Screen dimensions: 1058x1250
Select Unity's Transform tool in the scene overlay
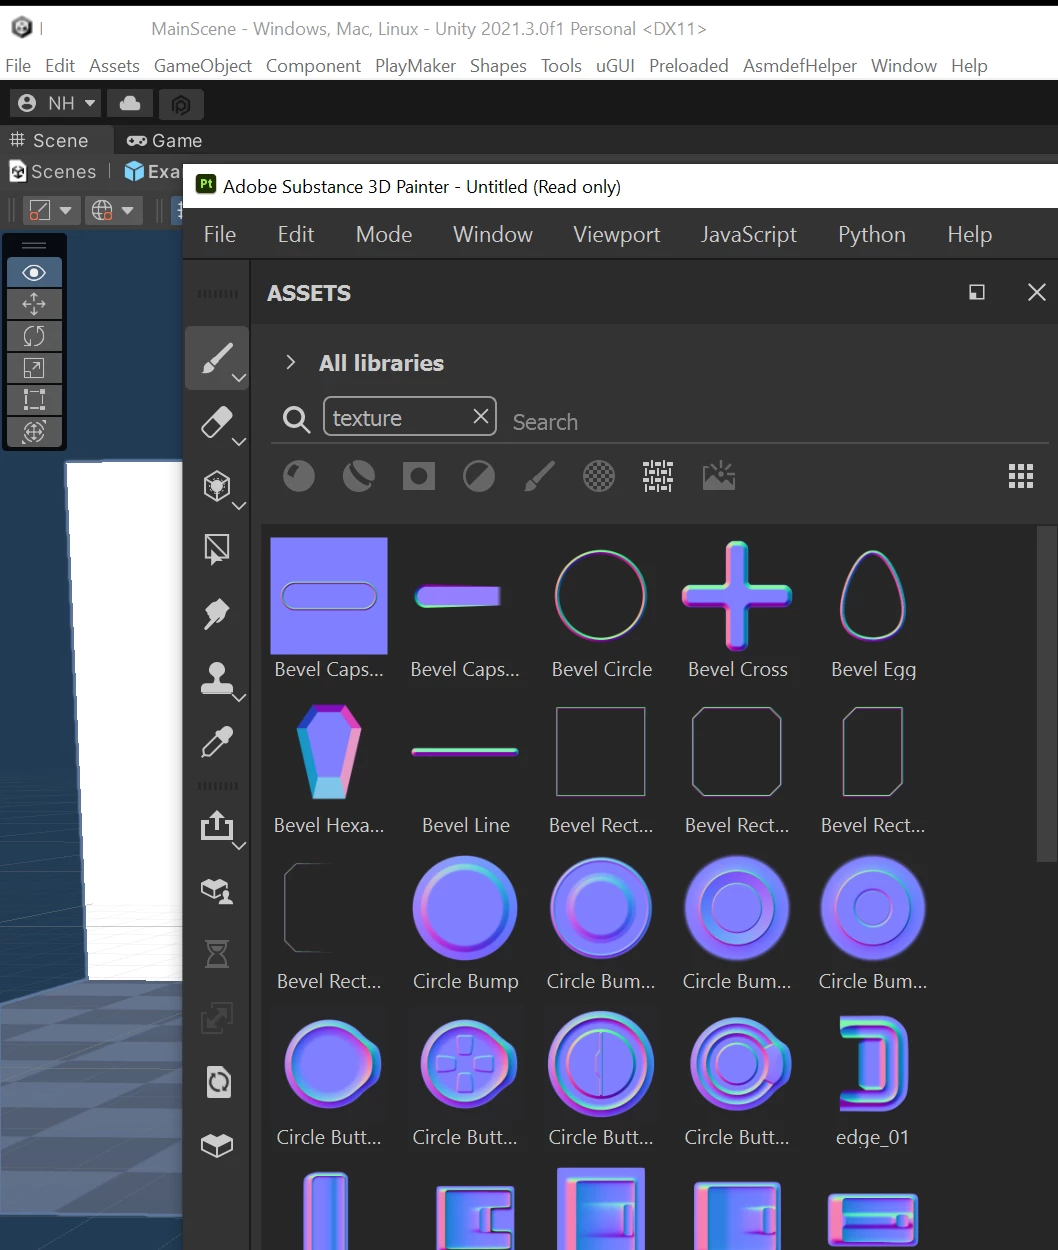click(34, 432)
